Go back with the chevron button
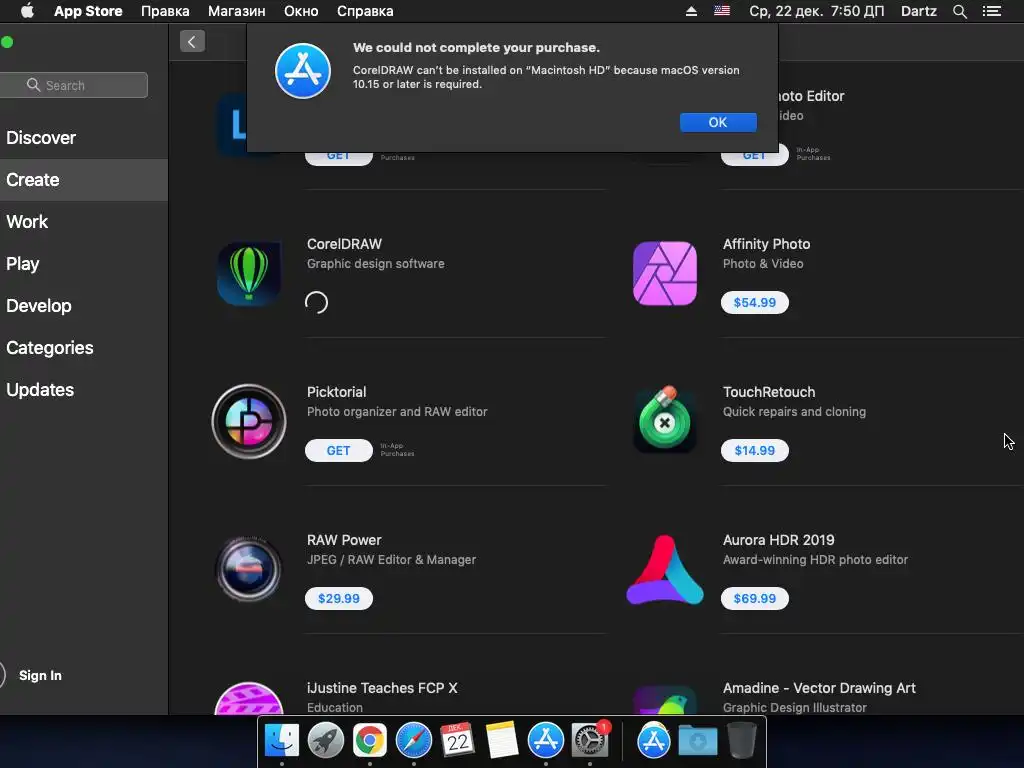This screenshot has height=768, width=1024. pos(192,42)
